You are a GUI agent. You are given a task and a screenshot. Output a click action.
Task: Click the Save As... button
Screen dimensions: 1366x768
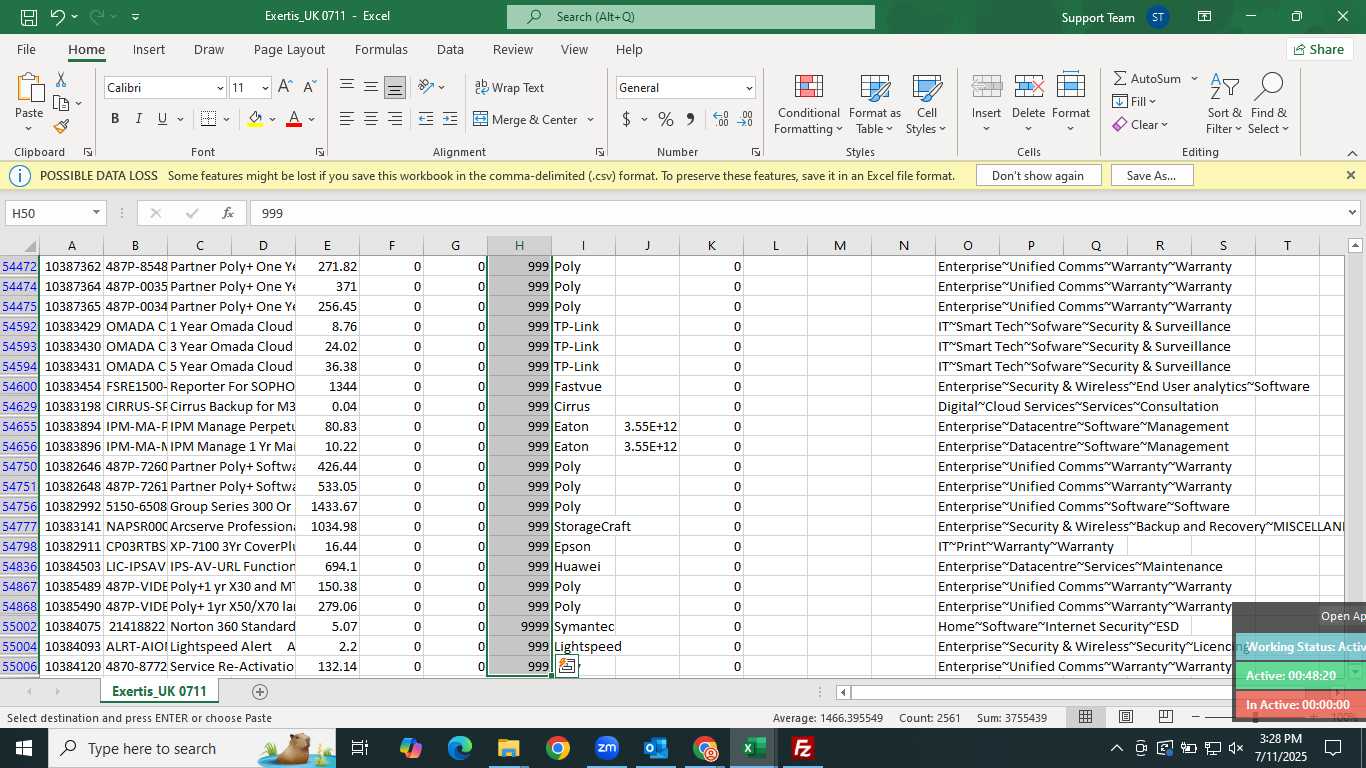pos(1151,175)
